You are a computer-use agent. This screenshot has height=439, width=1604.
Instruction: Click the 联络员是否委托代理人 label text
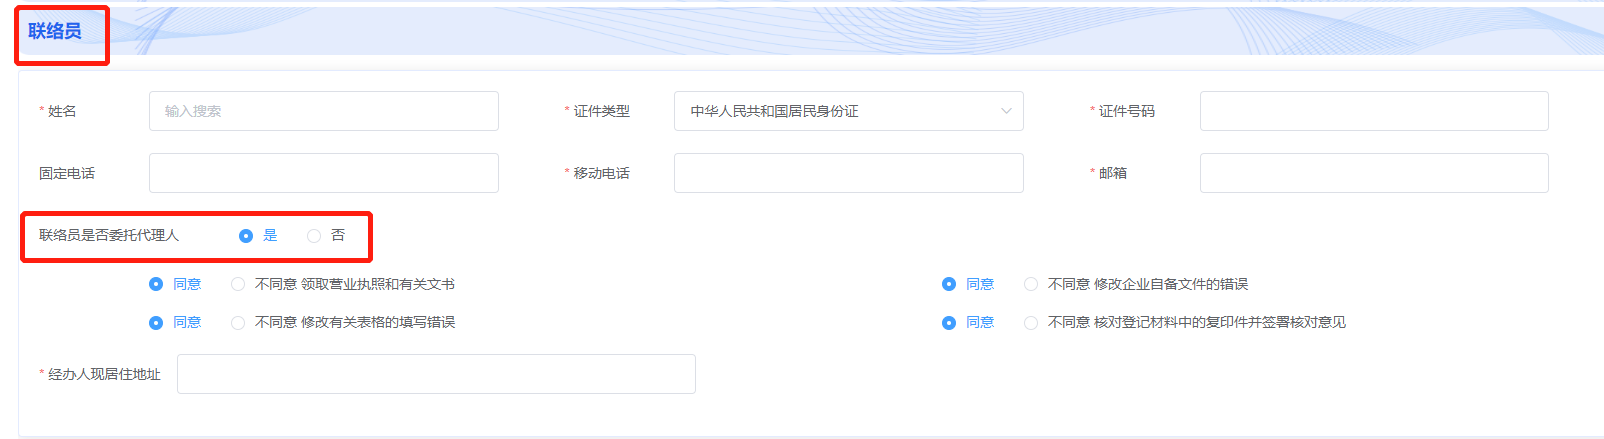pos(109,235)
